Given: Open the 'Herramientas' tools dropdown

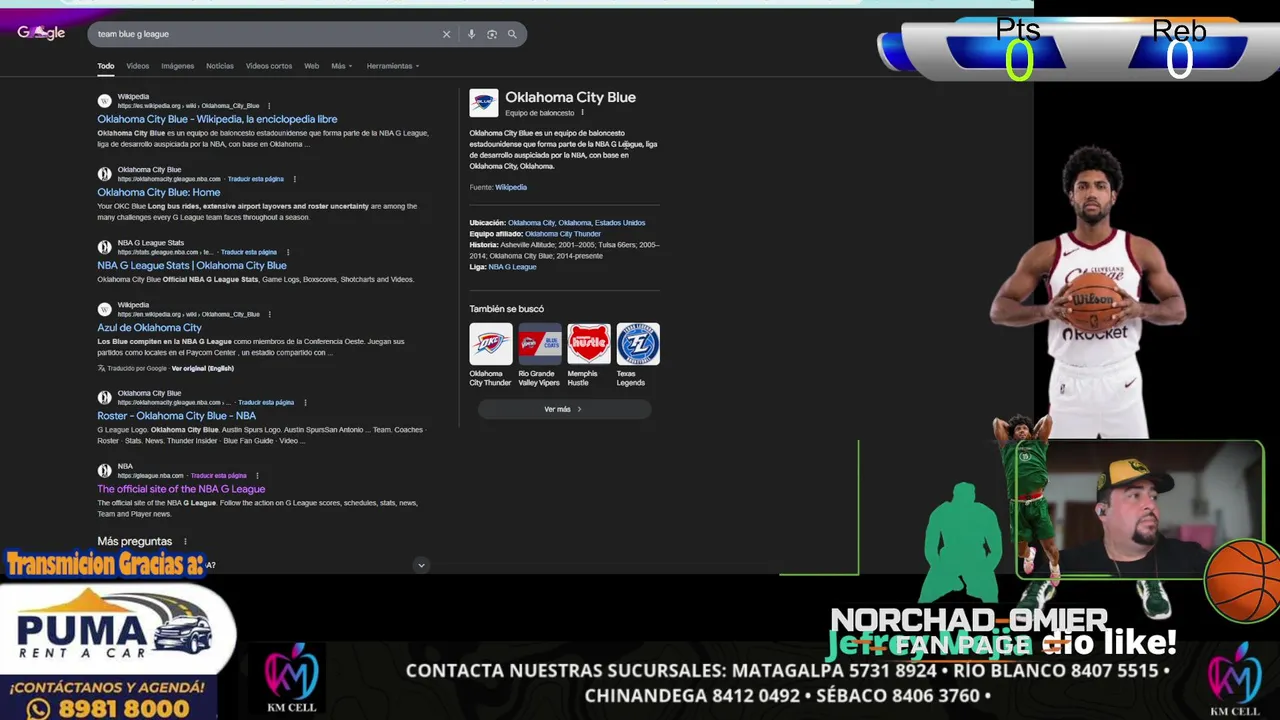Looking at the screenshot, I should pyautogui.click(x=392, y=66).
